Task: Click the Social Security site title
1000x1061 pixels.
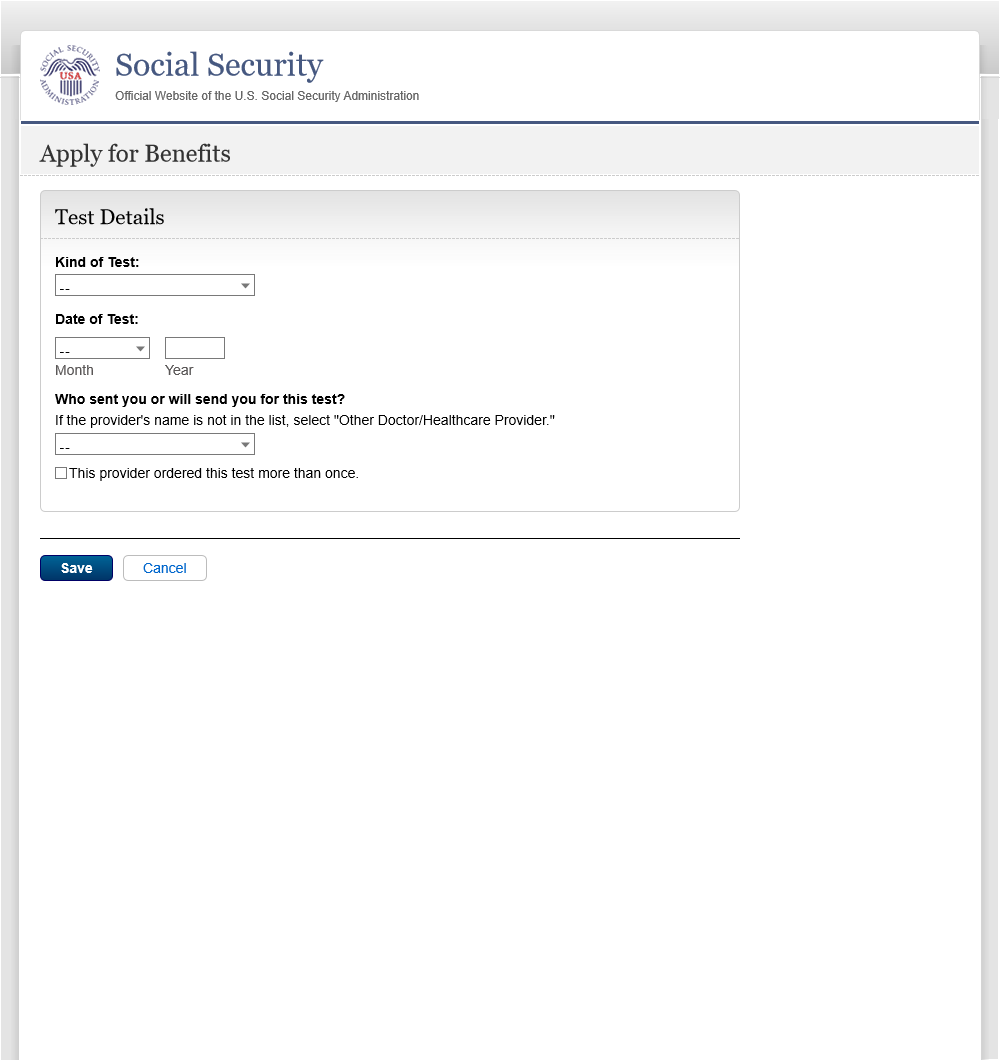Action: click(x=219, y=66)
